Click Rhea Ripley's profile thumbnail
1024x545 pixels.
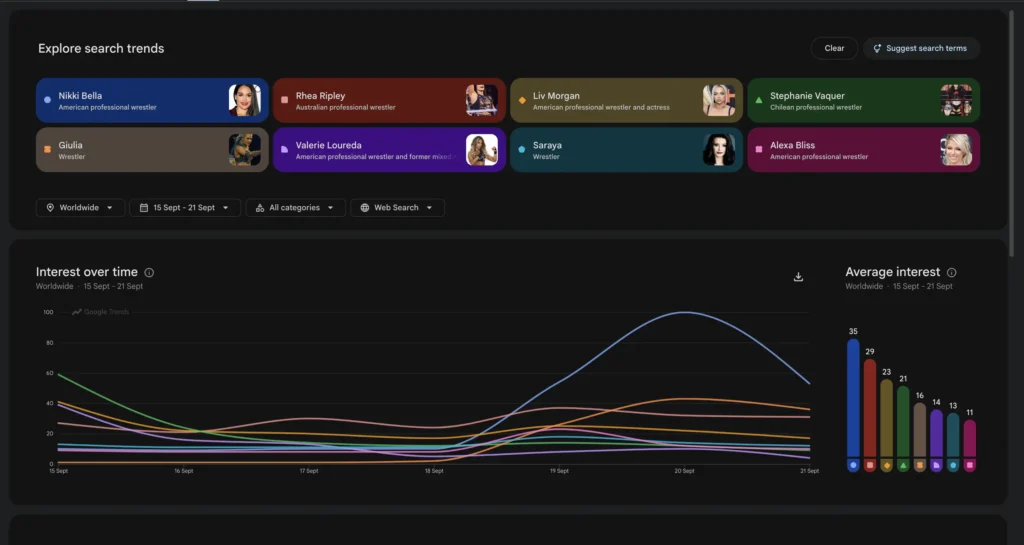tap(482, 101)
